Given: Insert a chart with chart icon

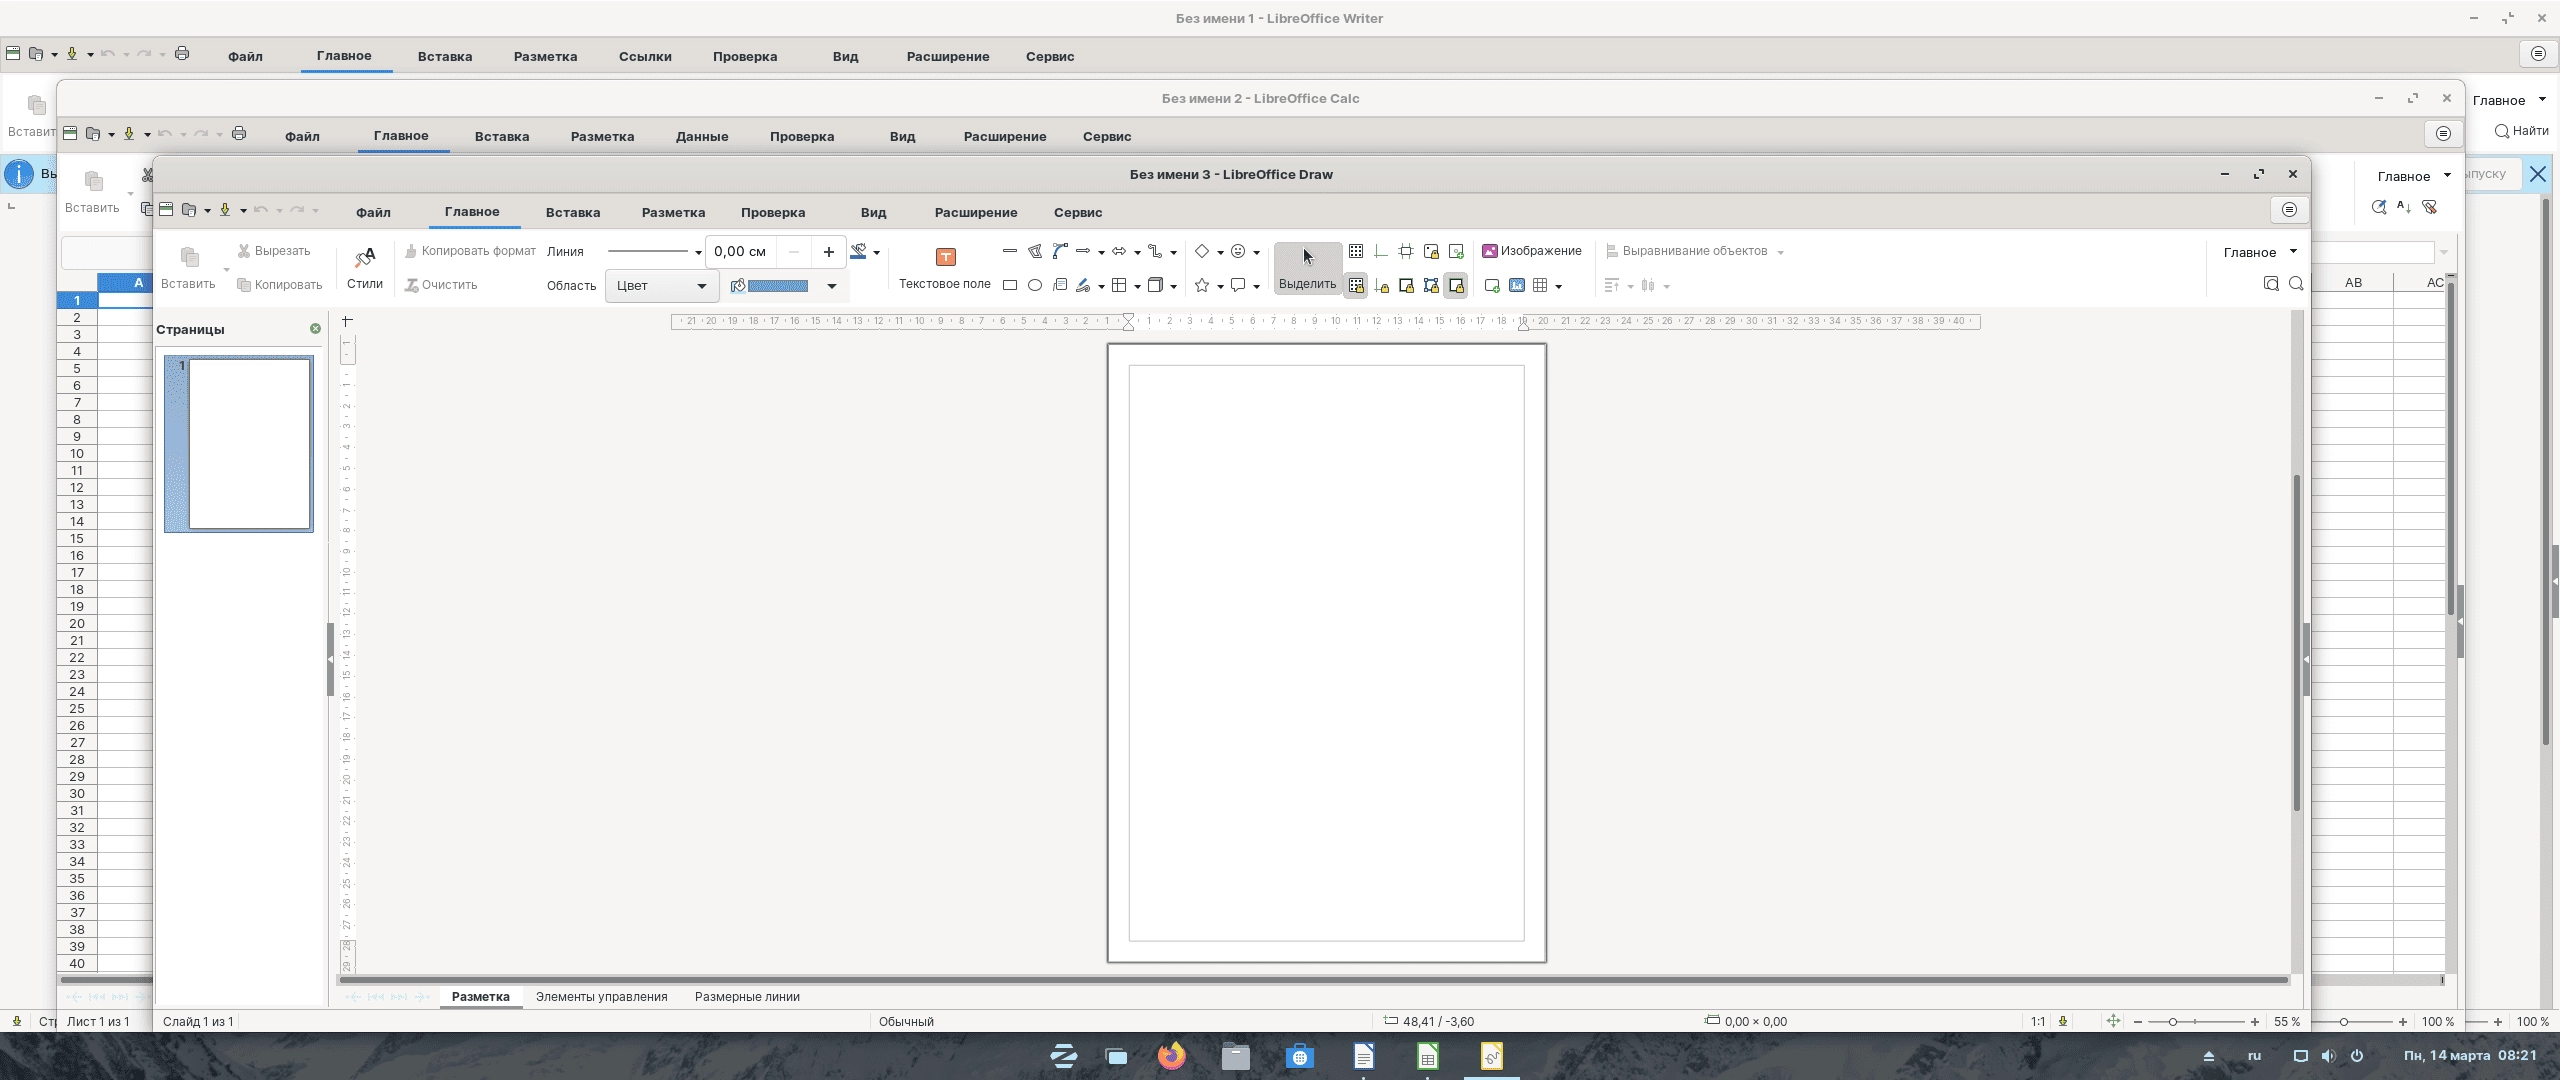Looking at the screenshot, I should [1517, 285].
